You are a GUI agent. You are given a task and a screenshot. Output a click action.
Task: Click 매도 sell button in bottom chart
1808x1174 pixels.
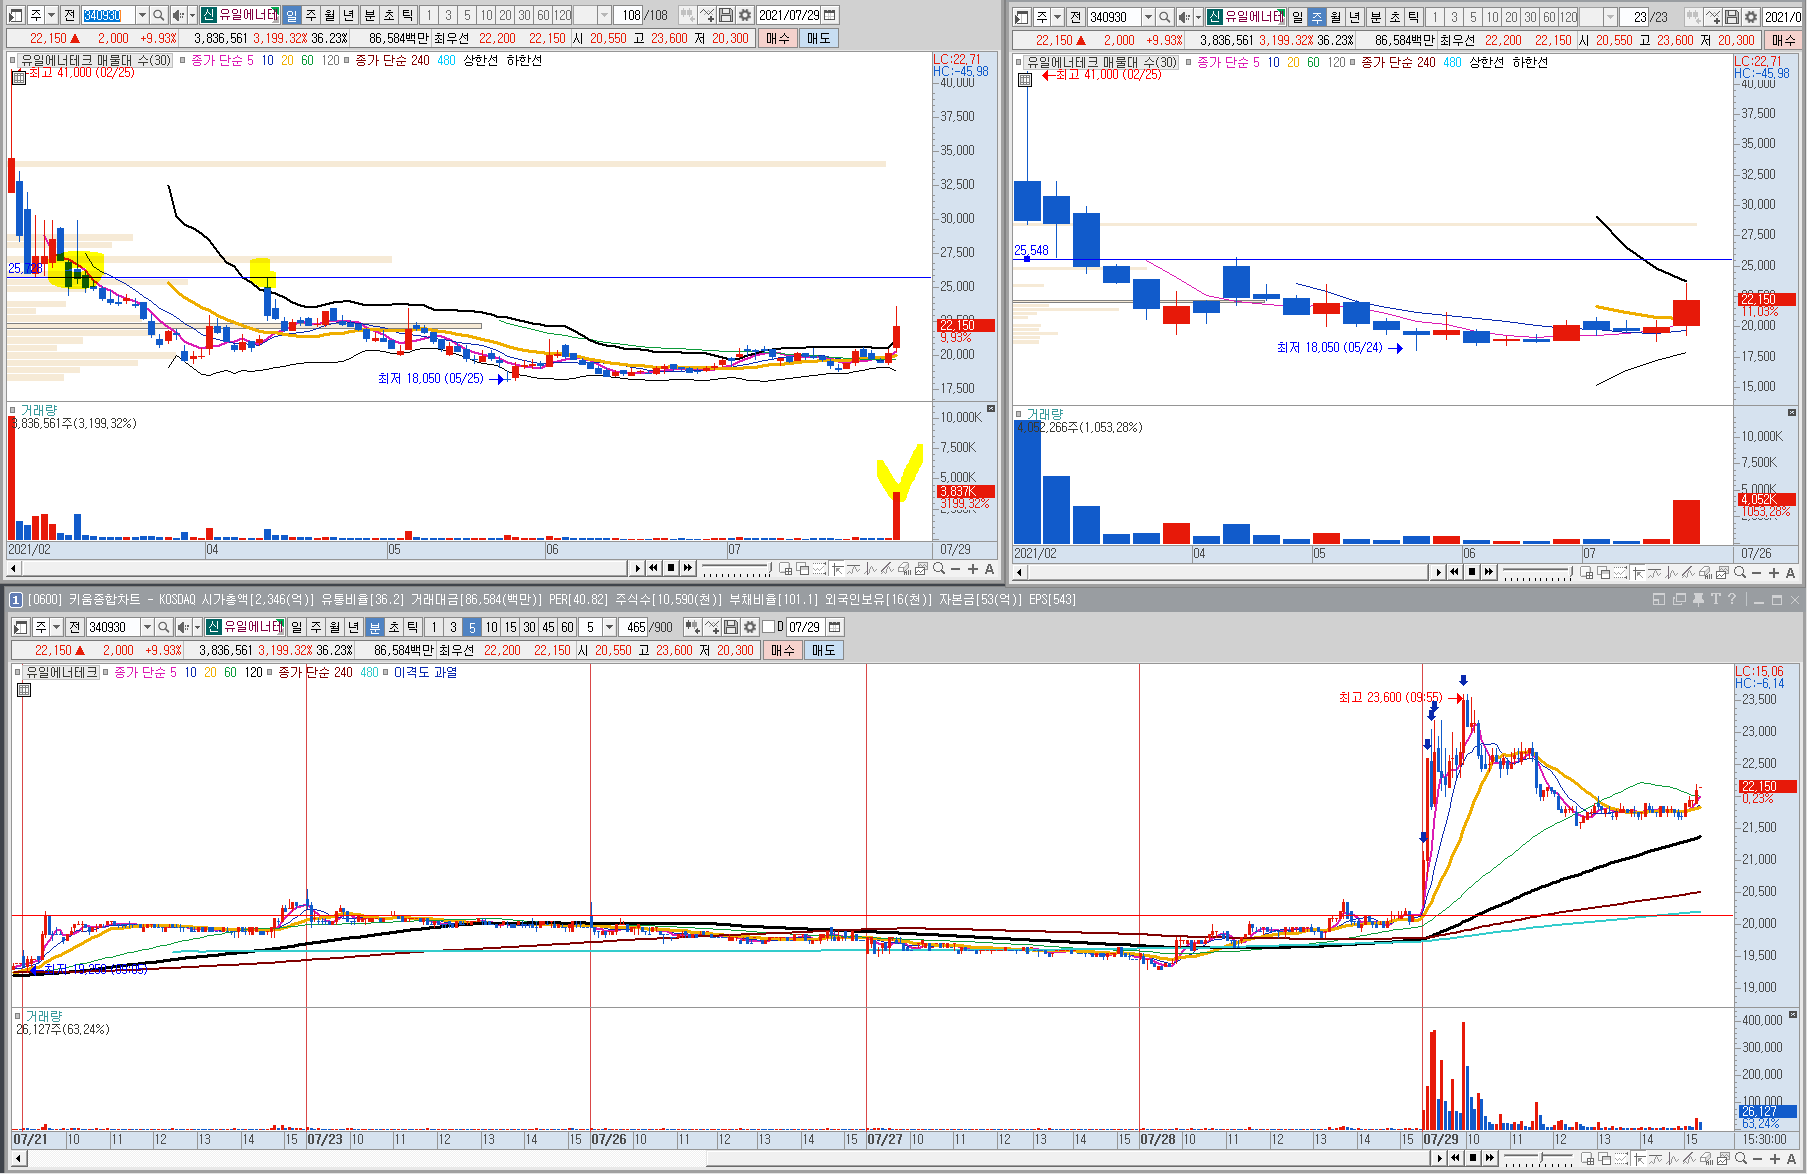pos(823,650)
